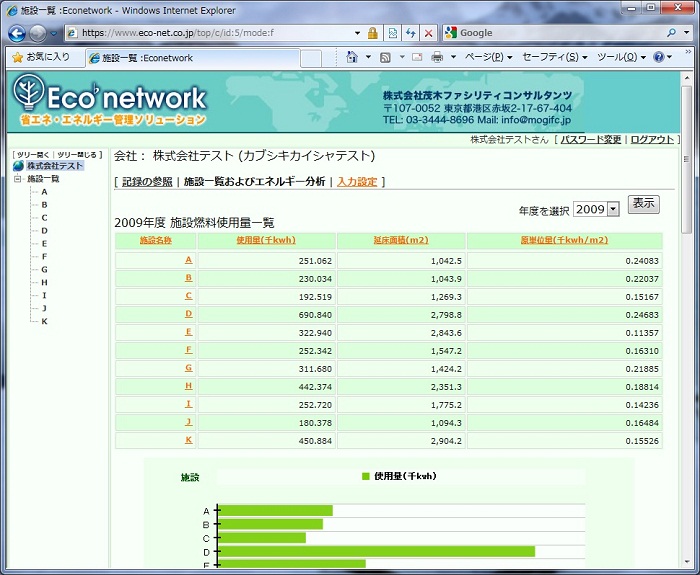The height and width of the screenshot is (575, 700).
Task: Click the Eco network logo
Action: tap(110, 100)
